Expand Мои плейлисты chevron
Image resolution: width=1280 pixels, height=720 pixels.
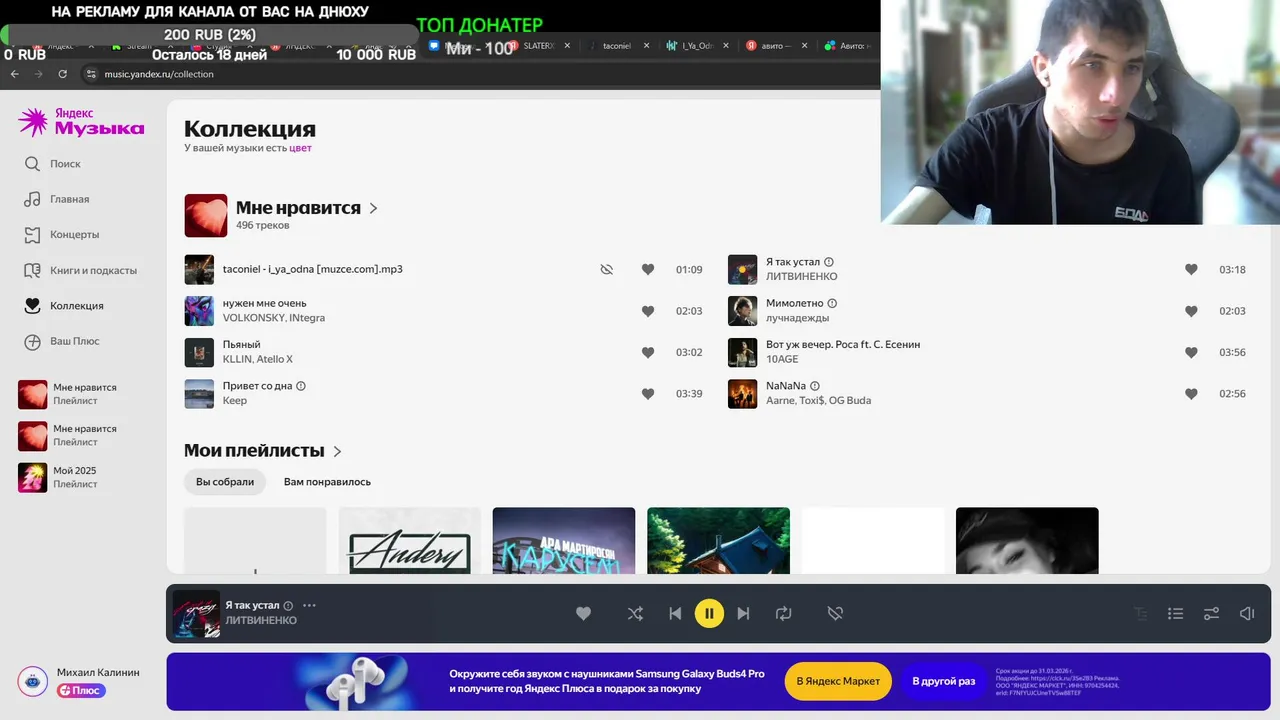[338, 452]
